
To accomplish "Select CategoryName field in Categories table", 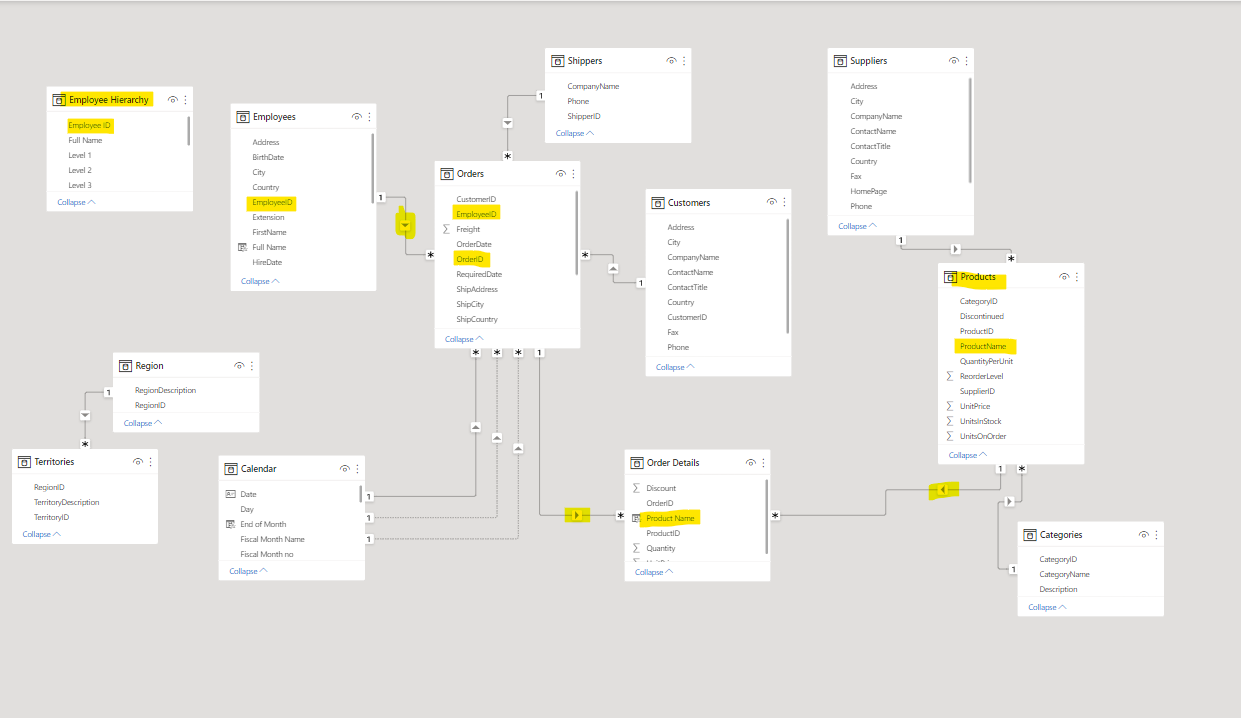I will pyautogui.click(x=1064, y=574).
